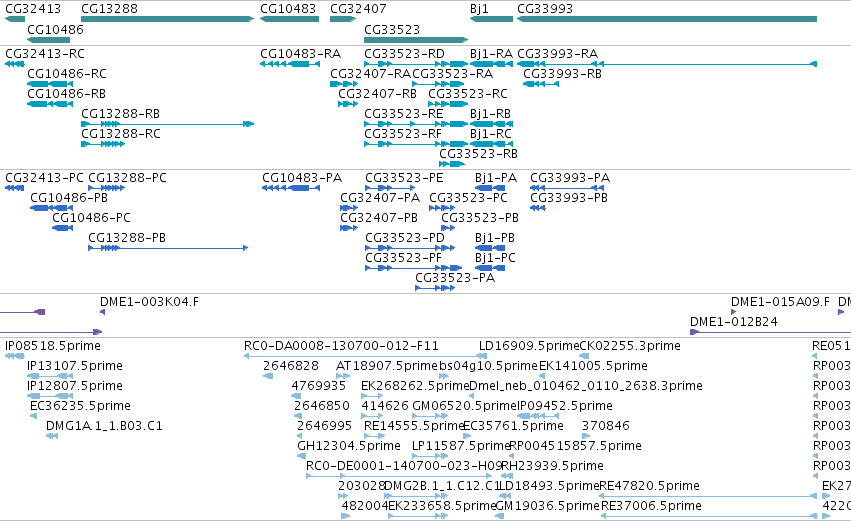Click EST label RE37006.5prime

click(x=651, y=507)
